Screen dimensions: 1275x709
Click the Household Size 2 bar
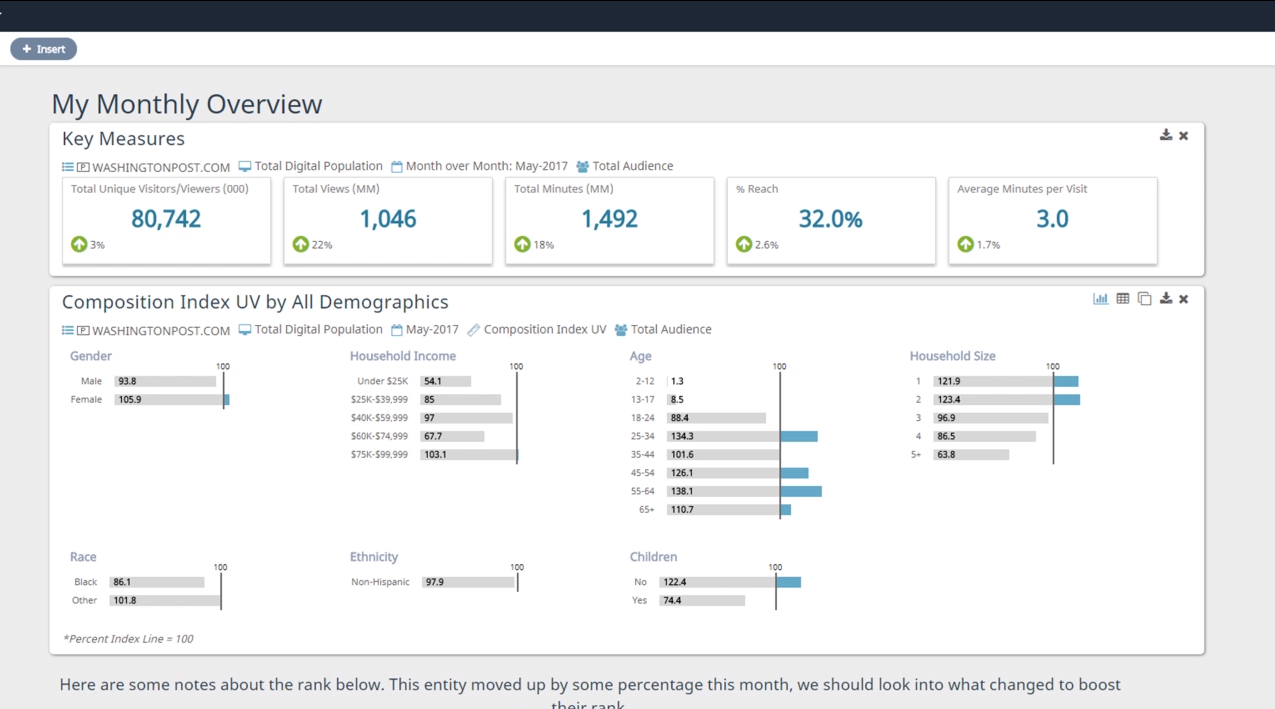click(1006, 399)
